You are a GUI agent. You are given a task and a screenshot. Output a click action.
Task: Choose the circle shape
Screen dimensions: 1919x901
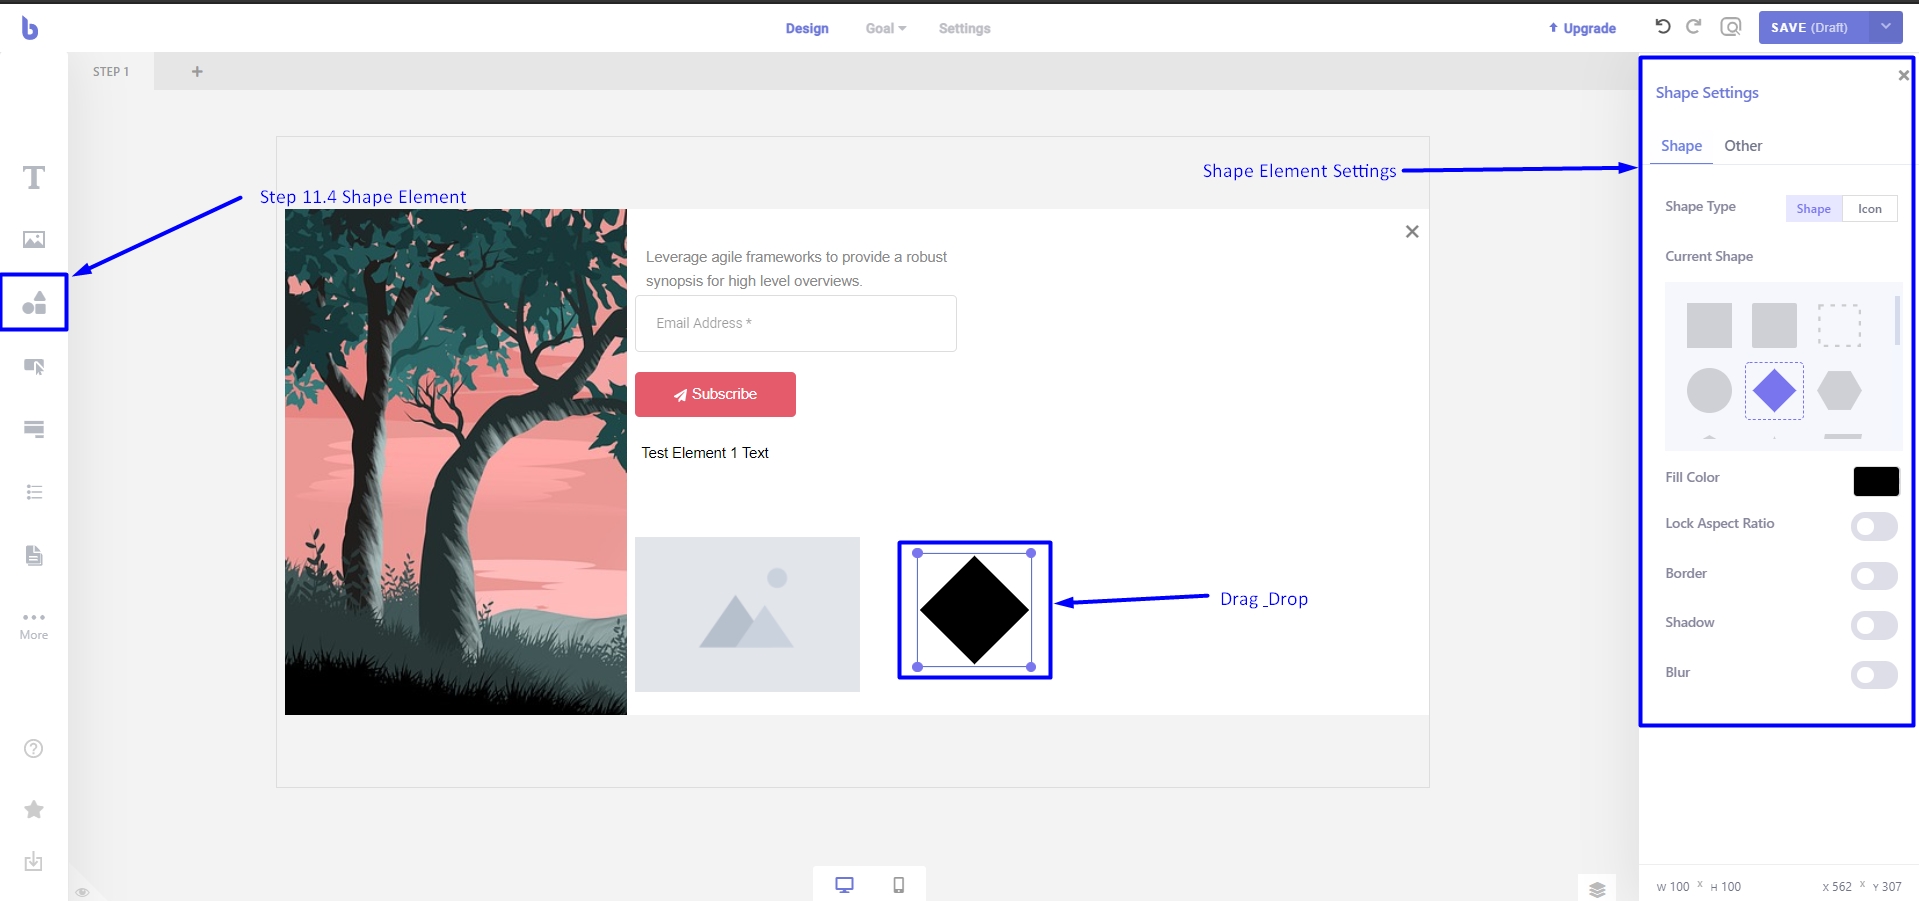point(1709,391)
